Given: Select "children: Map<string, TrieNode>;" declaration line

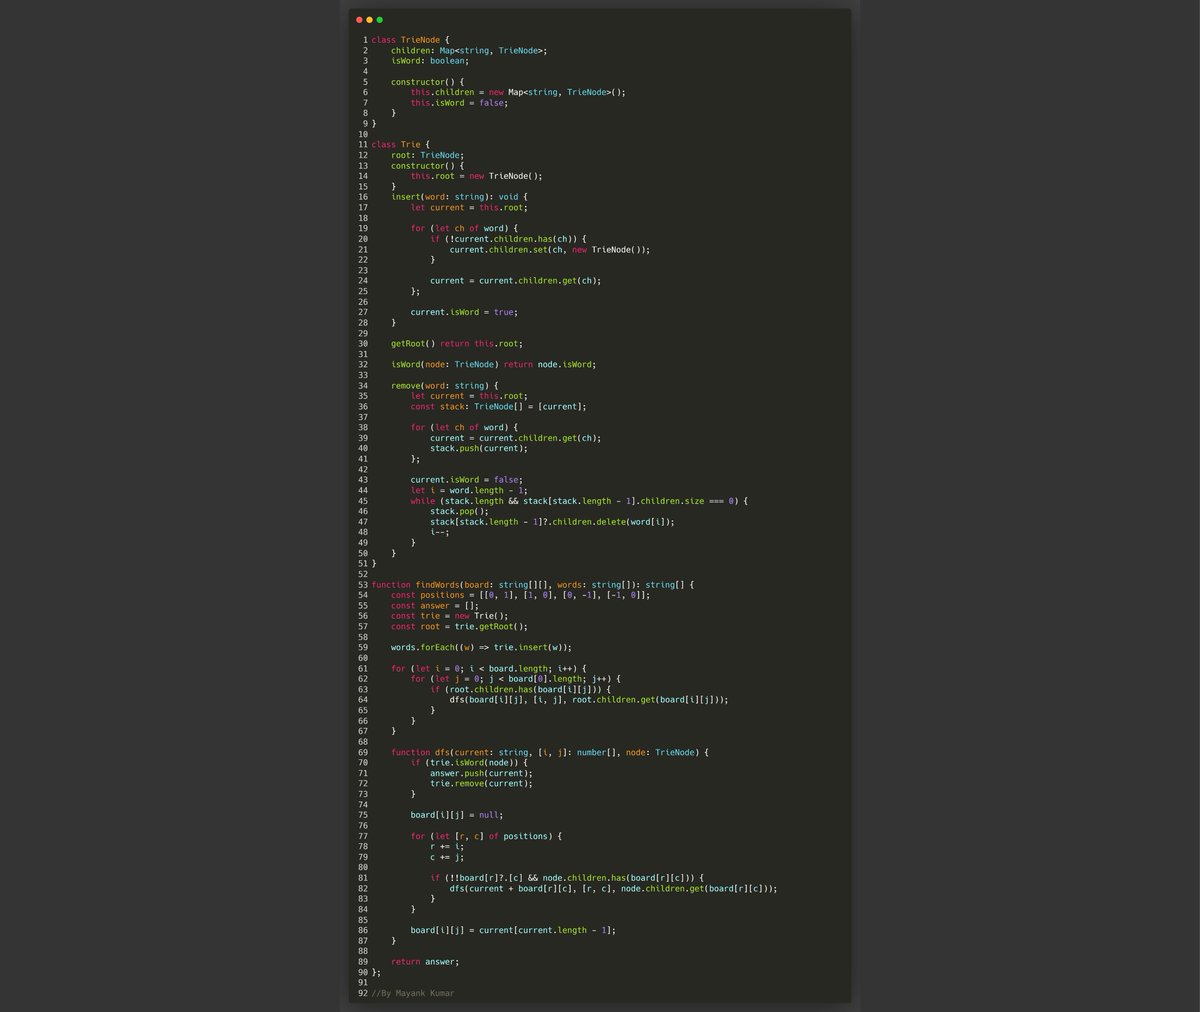Looking at the screenshot, I should tap(469, 50).
